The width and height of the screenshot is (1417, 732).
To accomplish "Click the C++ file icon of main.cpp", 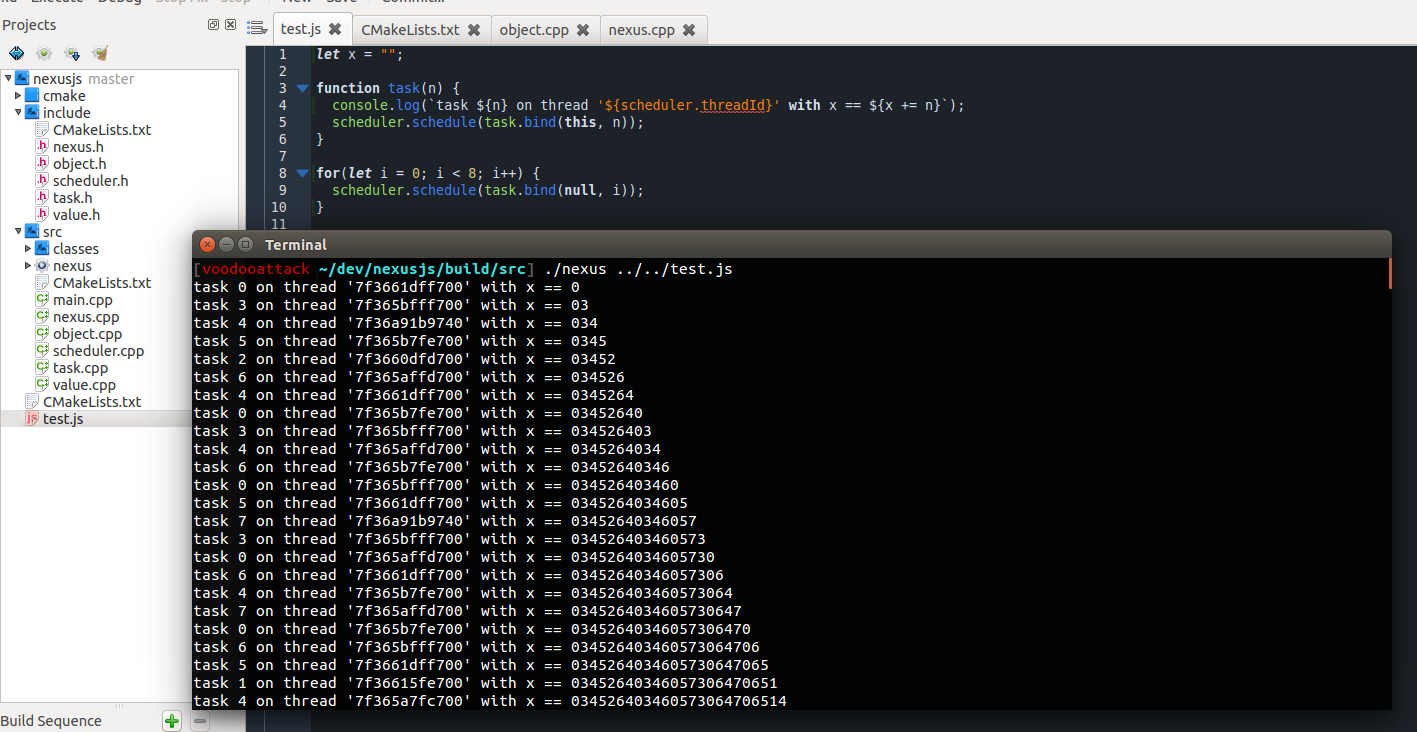I will tap(42, 300).
